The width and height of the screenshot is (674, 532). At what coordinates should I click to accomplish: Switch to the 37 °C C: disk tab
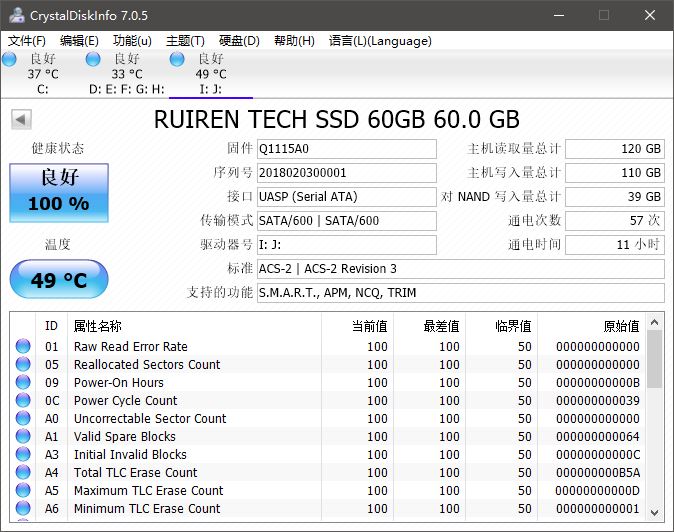43,74
